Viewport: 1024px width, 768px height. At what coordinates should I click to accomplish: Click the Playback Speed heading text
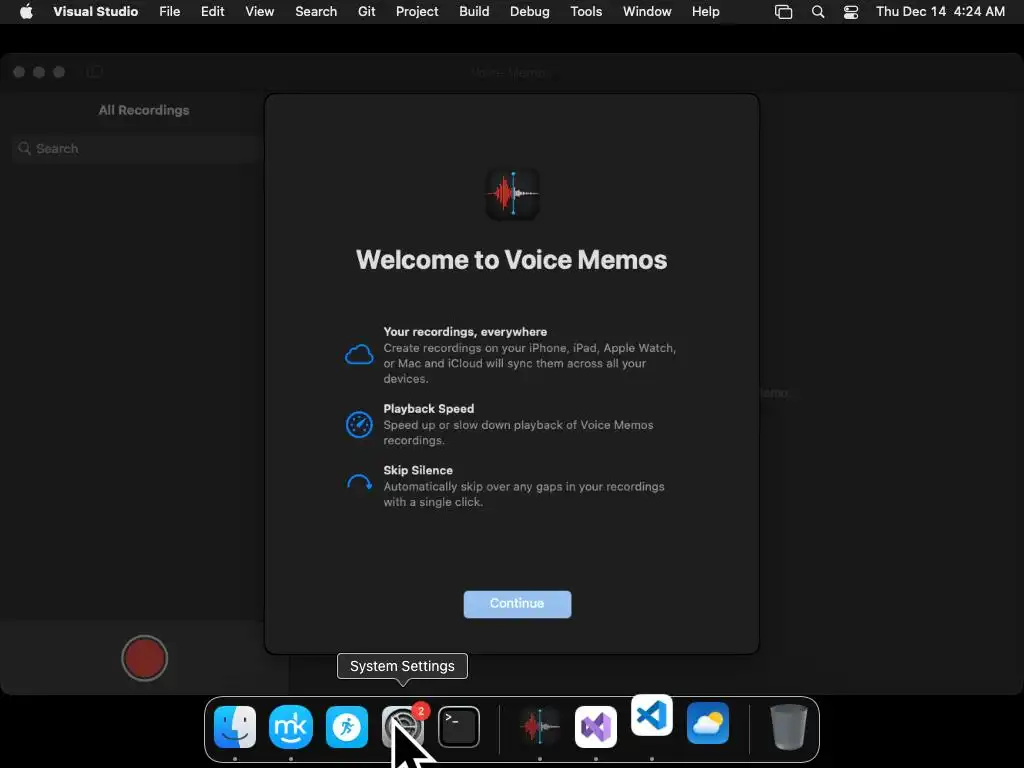point(428,409)
